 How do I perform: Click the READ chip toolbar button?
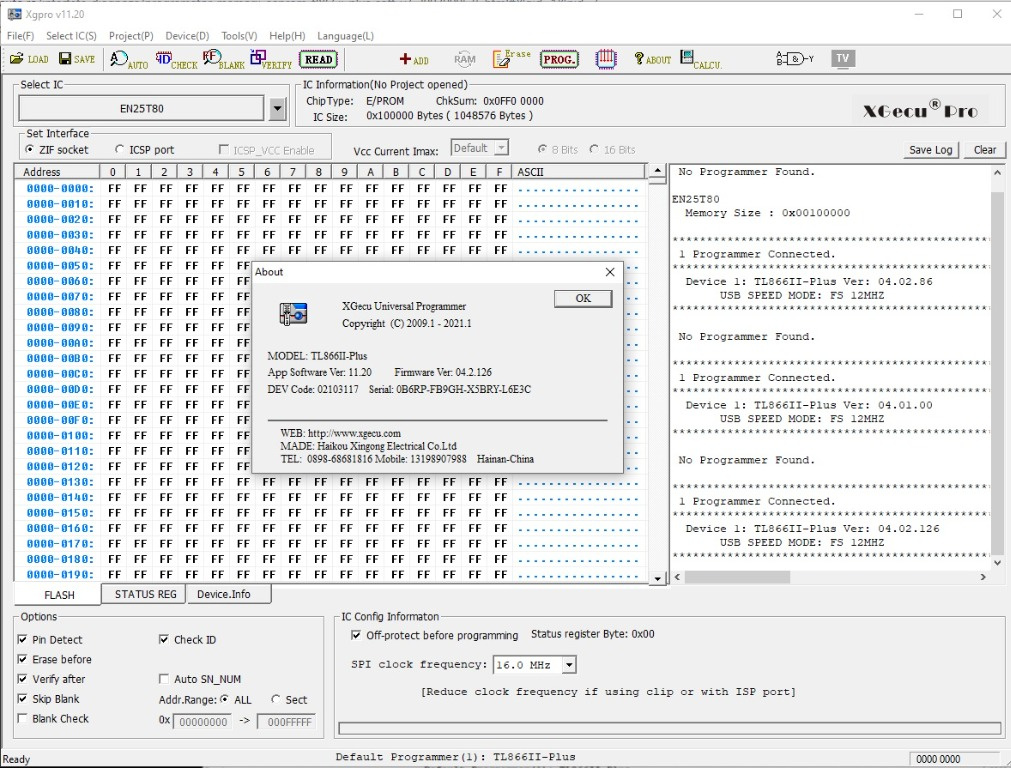point(319,60)
